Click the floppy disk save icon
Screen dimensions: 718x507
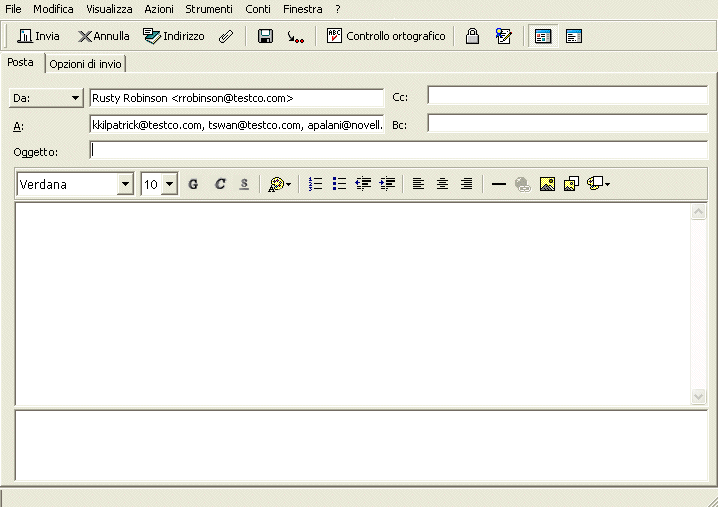[x=265, y=36]
